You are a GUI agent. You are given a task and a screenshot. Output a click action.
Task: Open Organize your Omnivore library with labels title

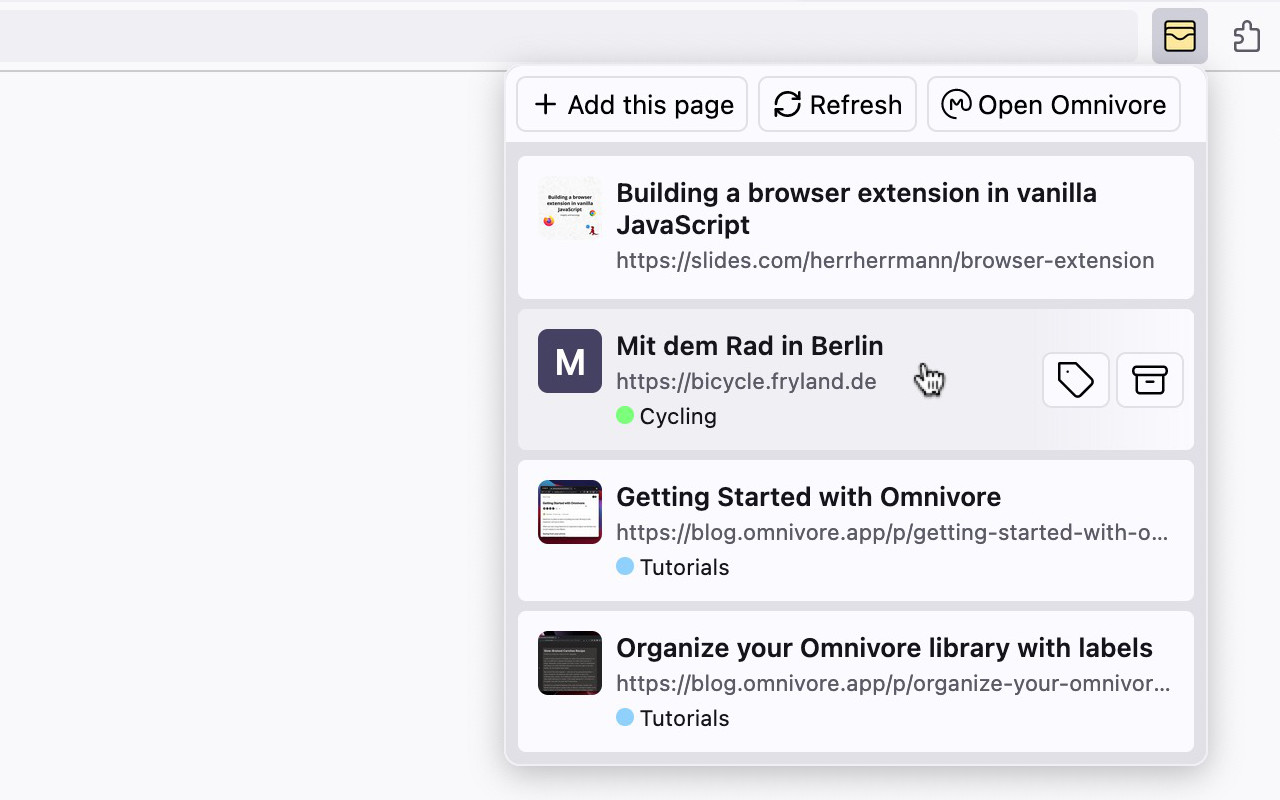coord(884,648)
